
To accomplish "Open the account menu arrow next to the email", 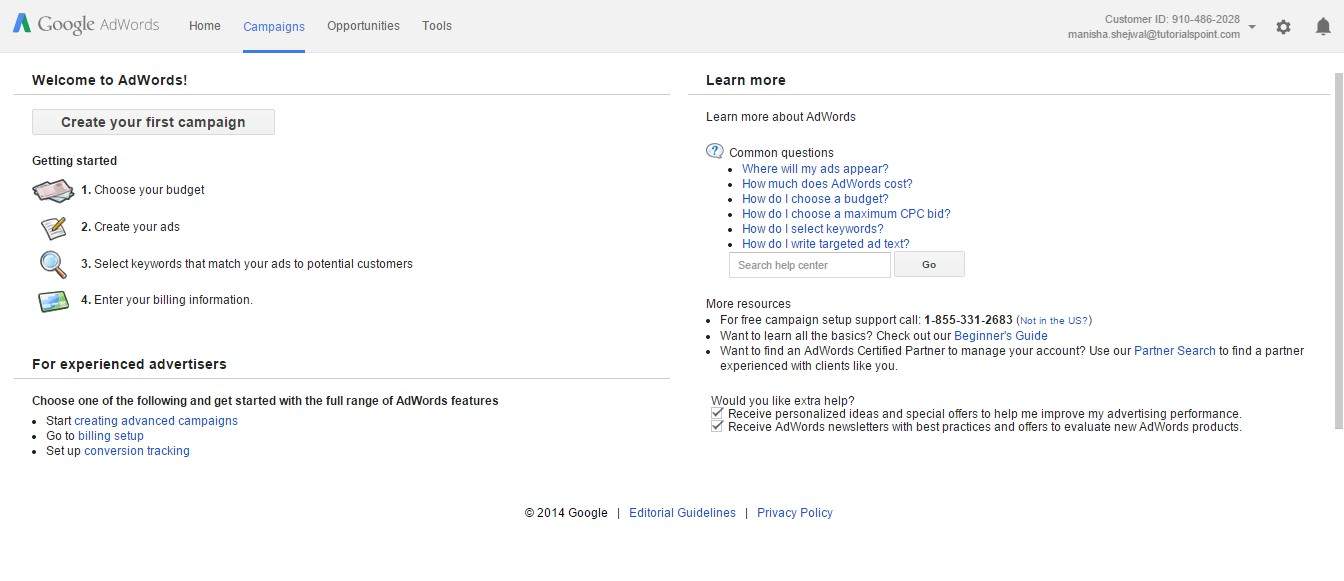I will point(1252,27).
